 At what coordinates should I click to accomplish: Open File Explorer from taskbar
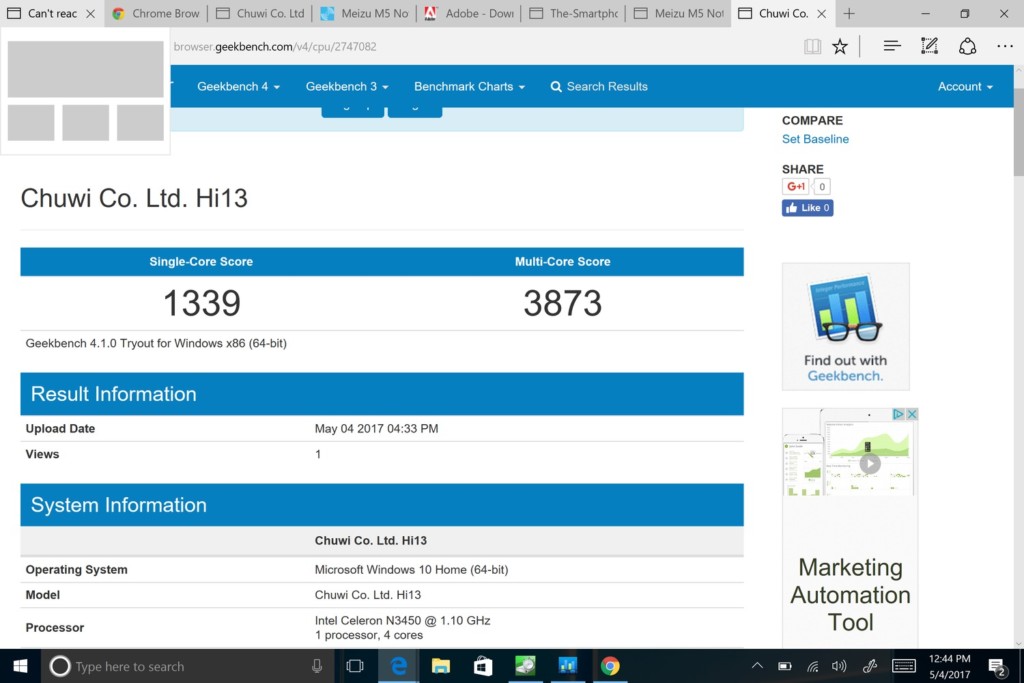coord(441,666)
